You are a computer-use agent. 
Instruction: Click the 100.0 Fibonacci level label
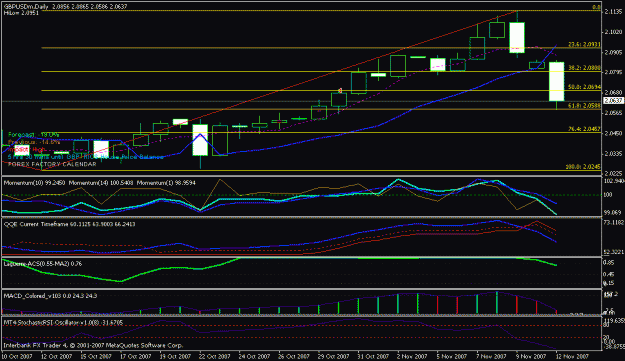584,167
